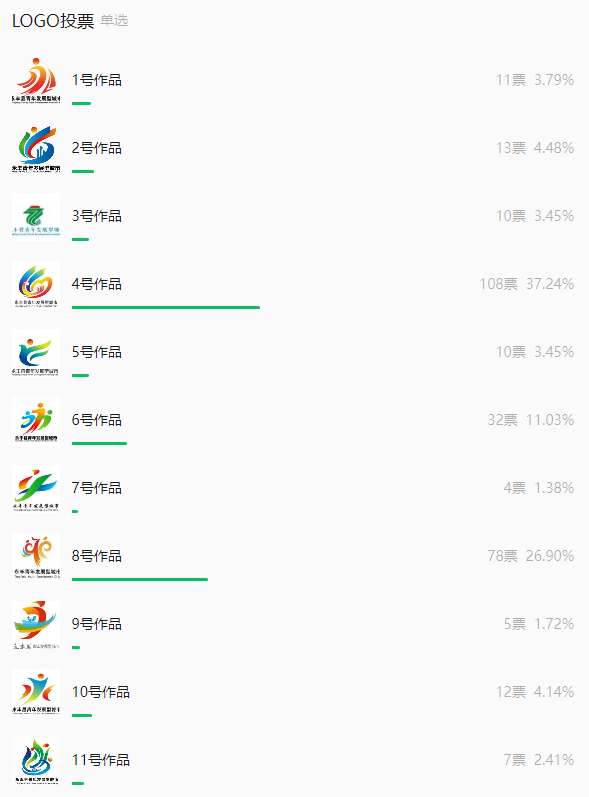View the 9号作品 logo thumbnail
The width and height of the screenshot is (589, 797).
point(36,626)
